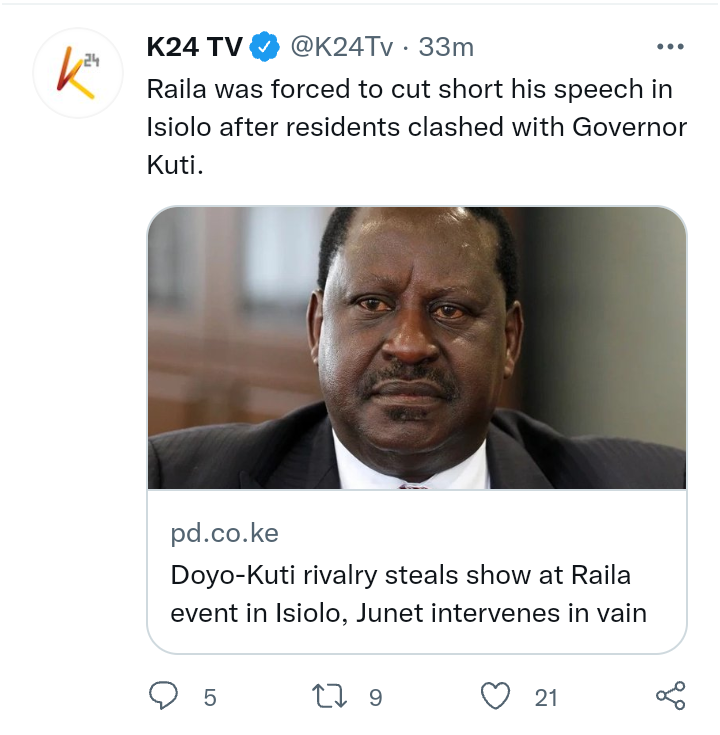The height and width of the screenshot is (735, 720).
Task: Click the blue verified badge
Action: click(x=264, y=46)
